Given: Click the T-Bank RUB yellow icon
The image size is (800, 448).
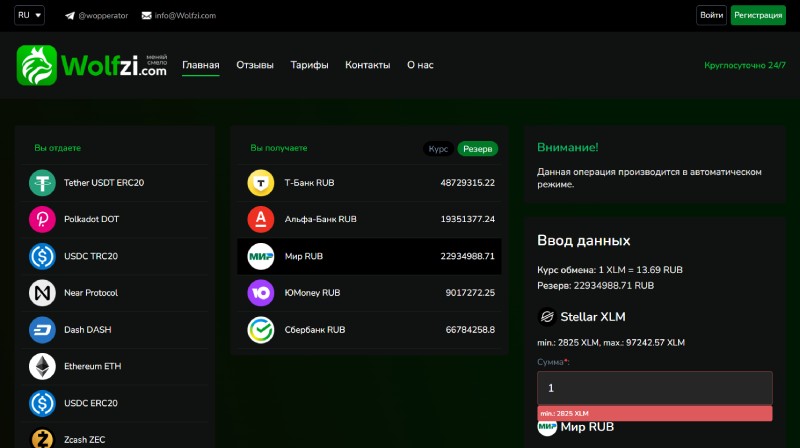Looking at the screenshot, I should pos(261,183).
